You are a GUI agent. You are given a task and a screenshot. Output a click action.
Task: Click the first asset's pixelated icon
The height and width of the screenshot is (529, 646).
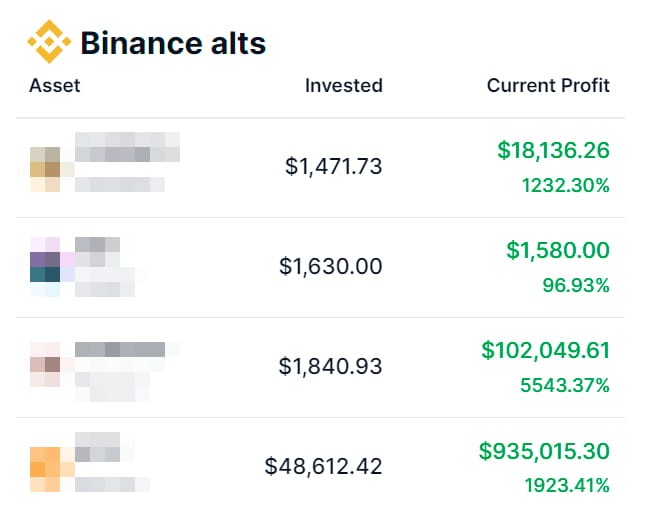pos(45,168)
